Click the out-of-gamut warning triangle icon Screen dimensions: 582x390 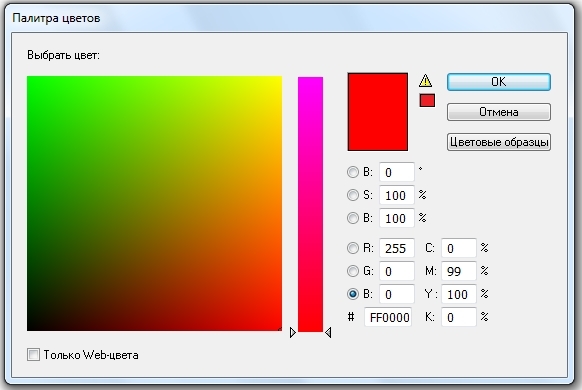click(x=425, y=81)
